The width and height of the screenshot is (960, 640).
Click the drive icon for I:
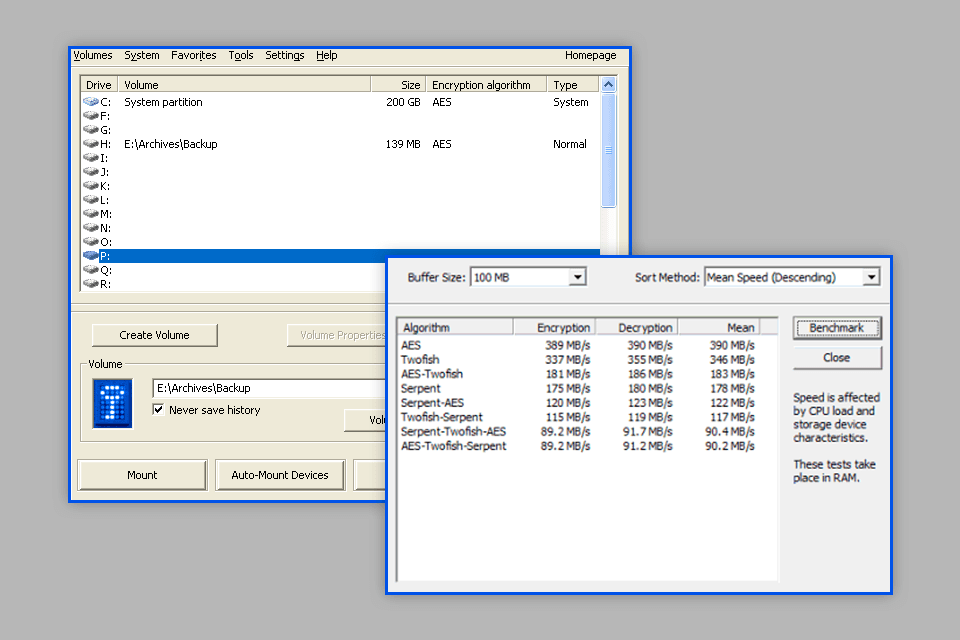[x=91, y=158]
